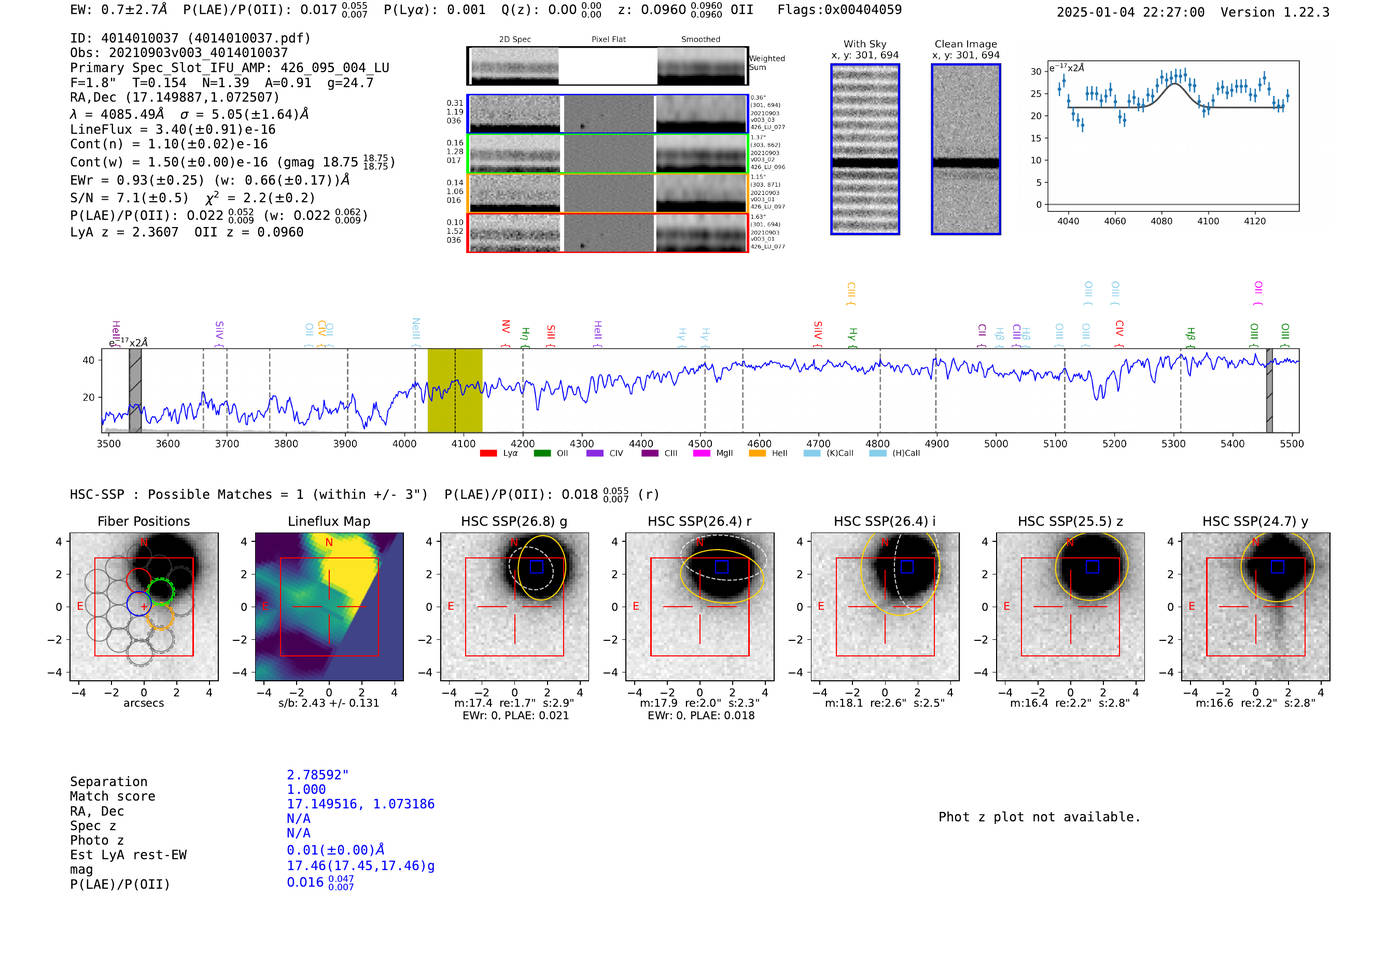Image resolution: width=1400 pixels, height=953 pixels.
Task: Open the With Sky cutout image
Action: click(x=865, y=149)
